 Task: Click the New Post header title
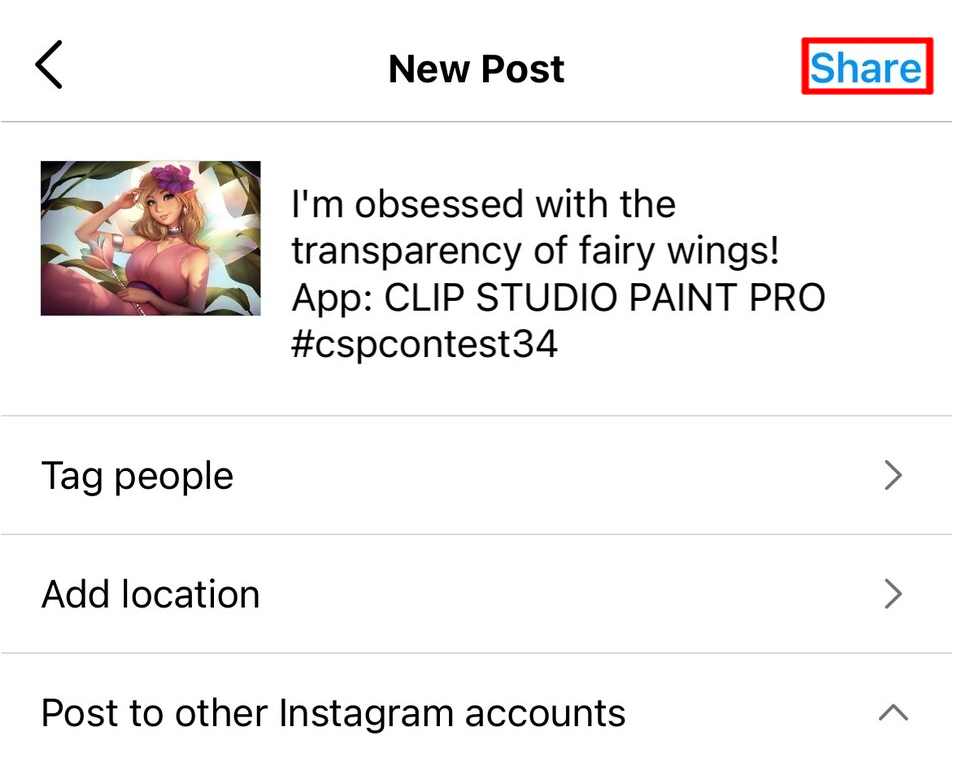476,68
